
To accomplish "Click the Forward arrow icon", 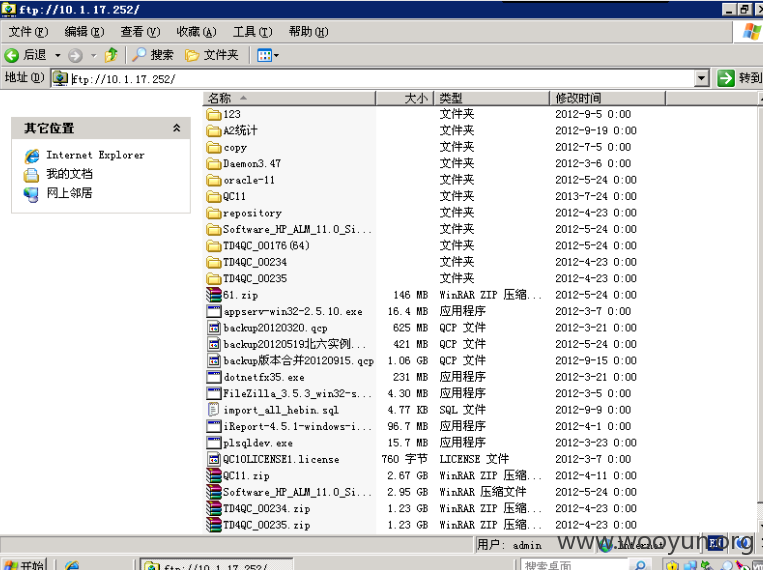I will [x=75, y=55].
